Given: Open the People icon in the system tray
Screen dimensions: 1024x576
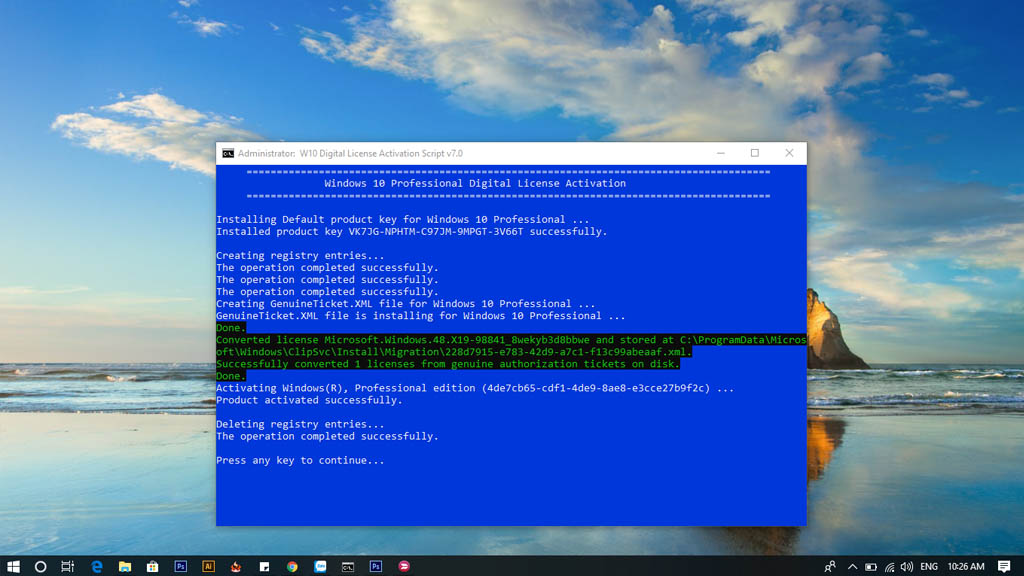Looking at the screenshot, I should pyautogui.click(x=830, y=566).
